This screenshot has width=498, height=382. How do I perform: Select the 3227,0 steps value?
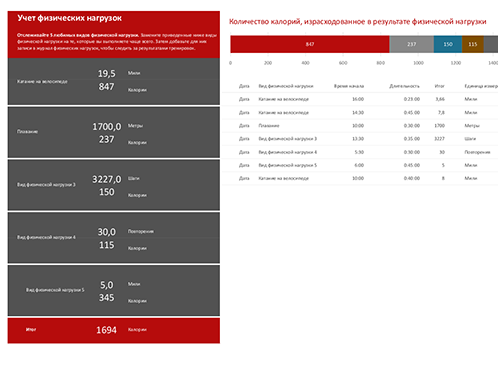(x=107, y=179)
